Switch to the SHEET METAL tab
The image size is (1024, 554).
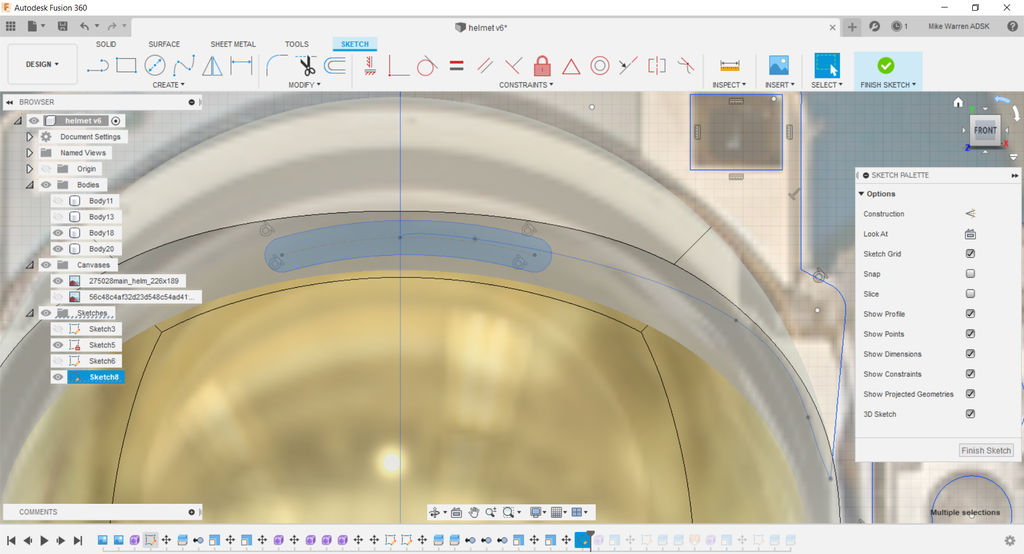(233, 44)
